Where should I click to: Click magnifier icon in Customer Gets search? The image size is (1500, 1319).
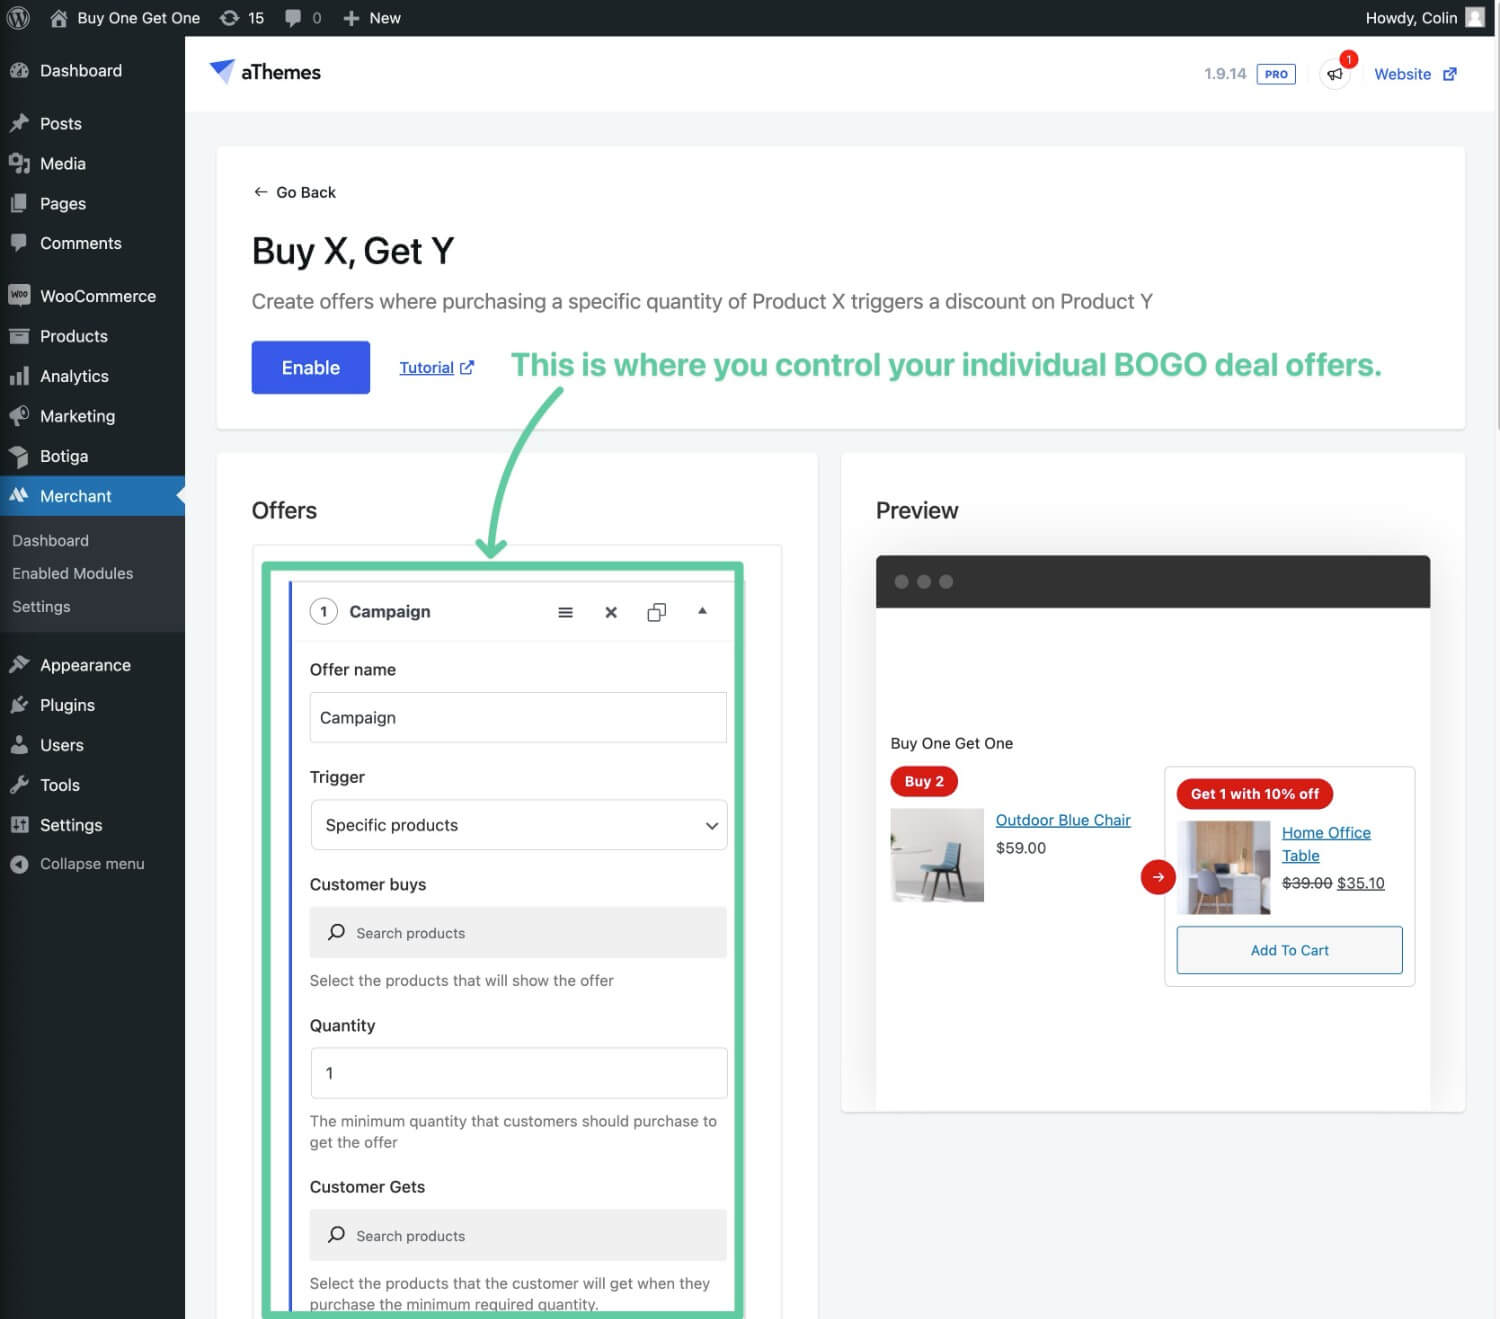337,1235
